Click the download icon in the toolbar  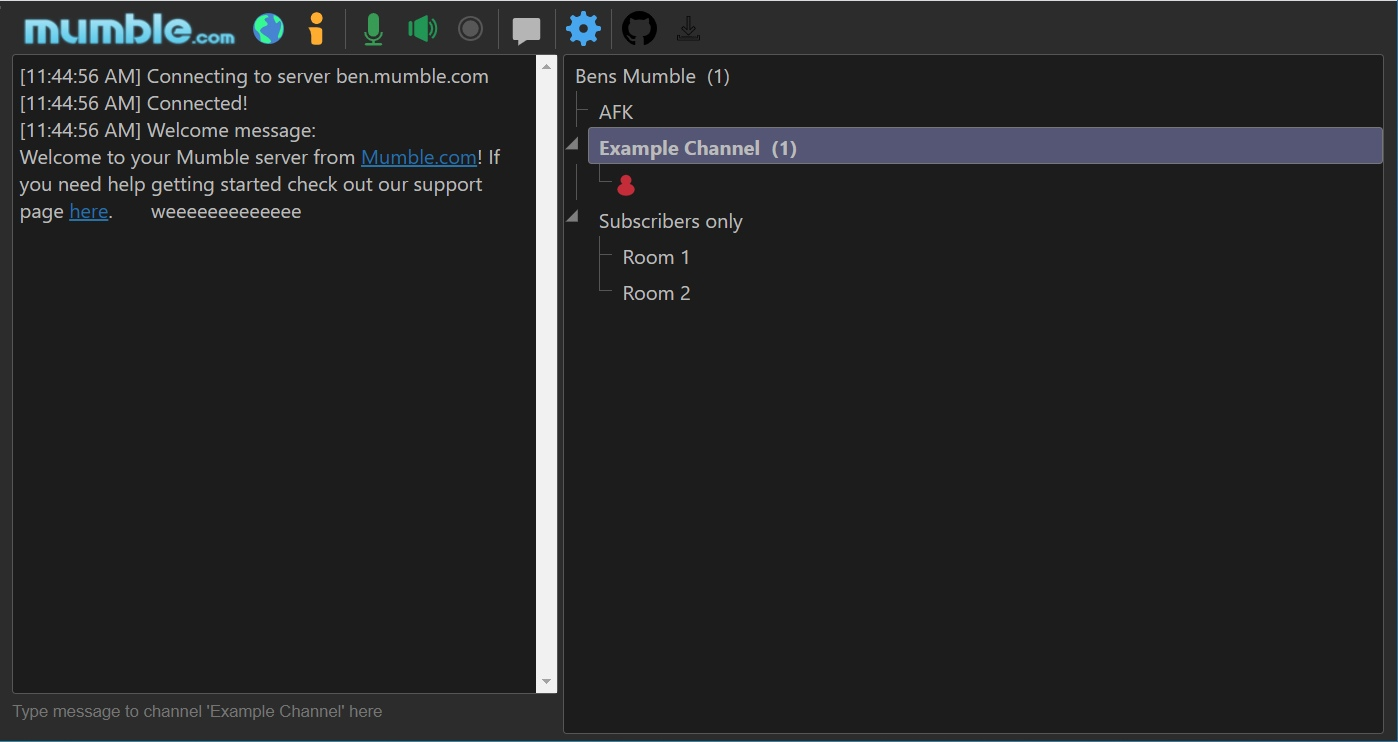(687, 28)
